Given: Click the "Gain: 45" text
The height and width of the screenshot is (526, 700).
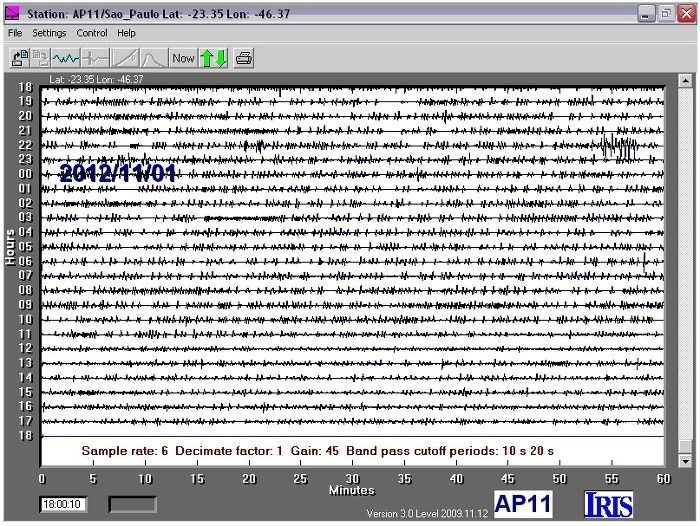Looking at the screenshot, I should [315, 451].
